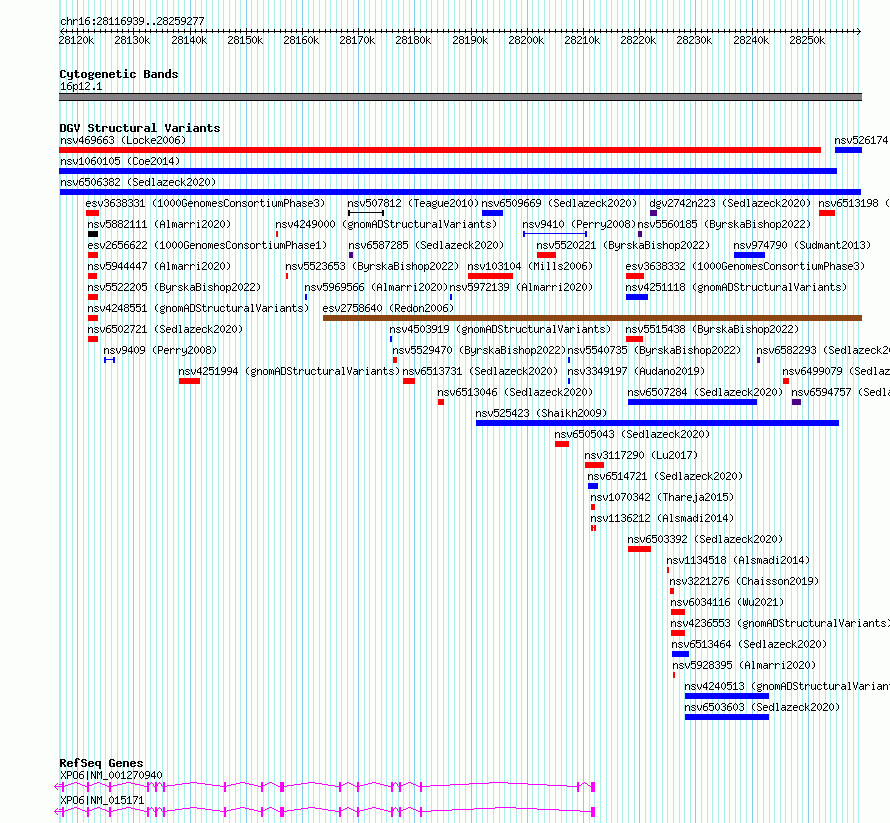Click nsv1070342 (Thareja2015) label
890x823 pixels.
(662, 497)
